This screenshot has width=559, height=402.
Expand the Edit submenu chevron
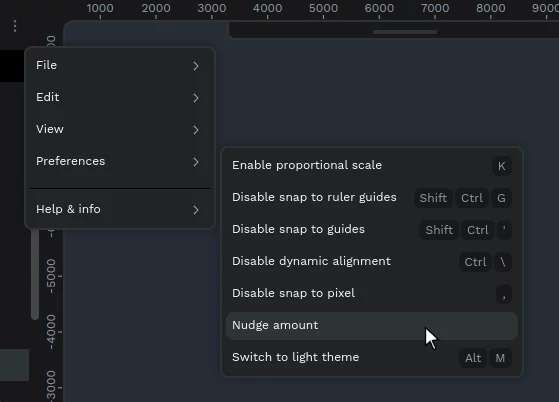tap(196, 98)
